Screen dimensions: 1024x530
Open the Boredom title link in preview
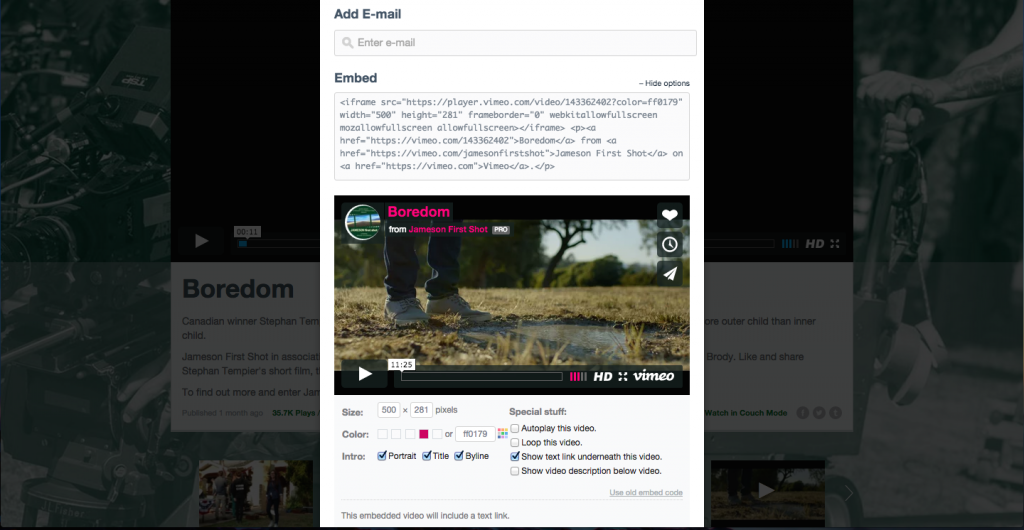[x=419, y=211]
